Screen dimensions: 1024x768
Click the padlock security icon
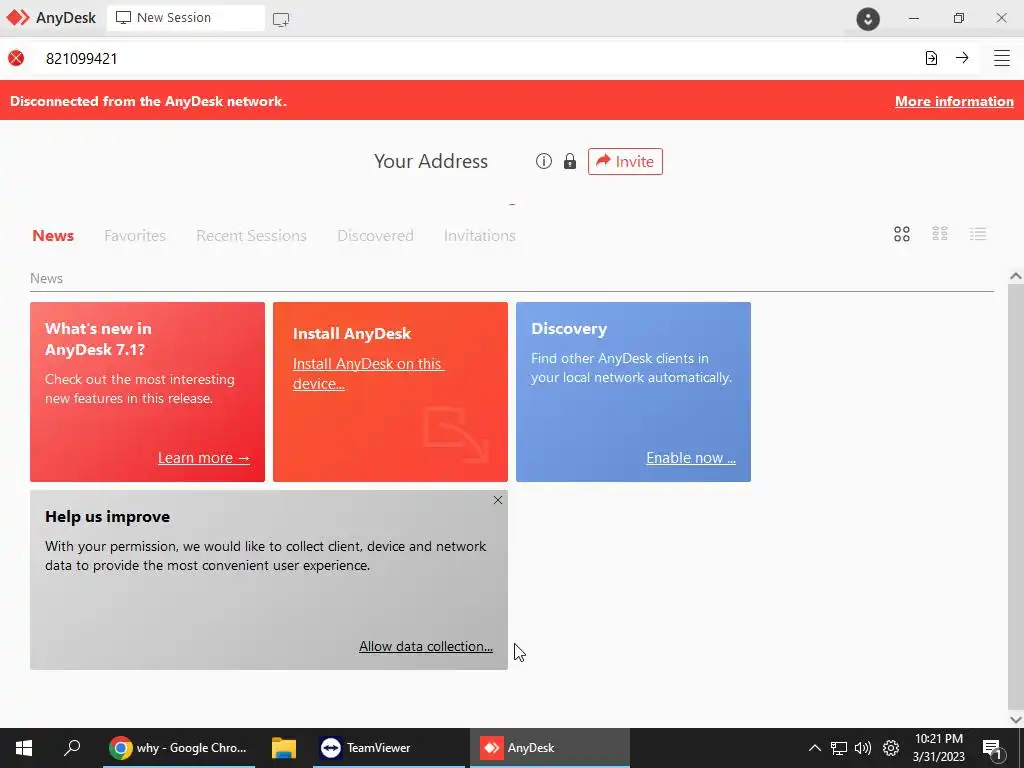click(x=570, y=161)
